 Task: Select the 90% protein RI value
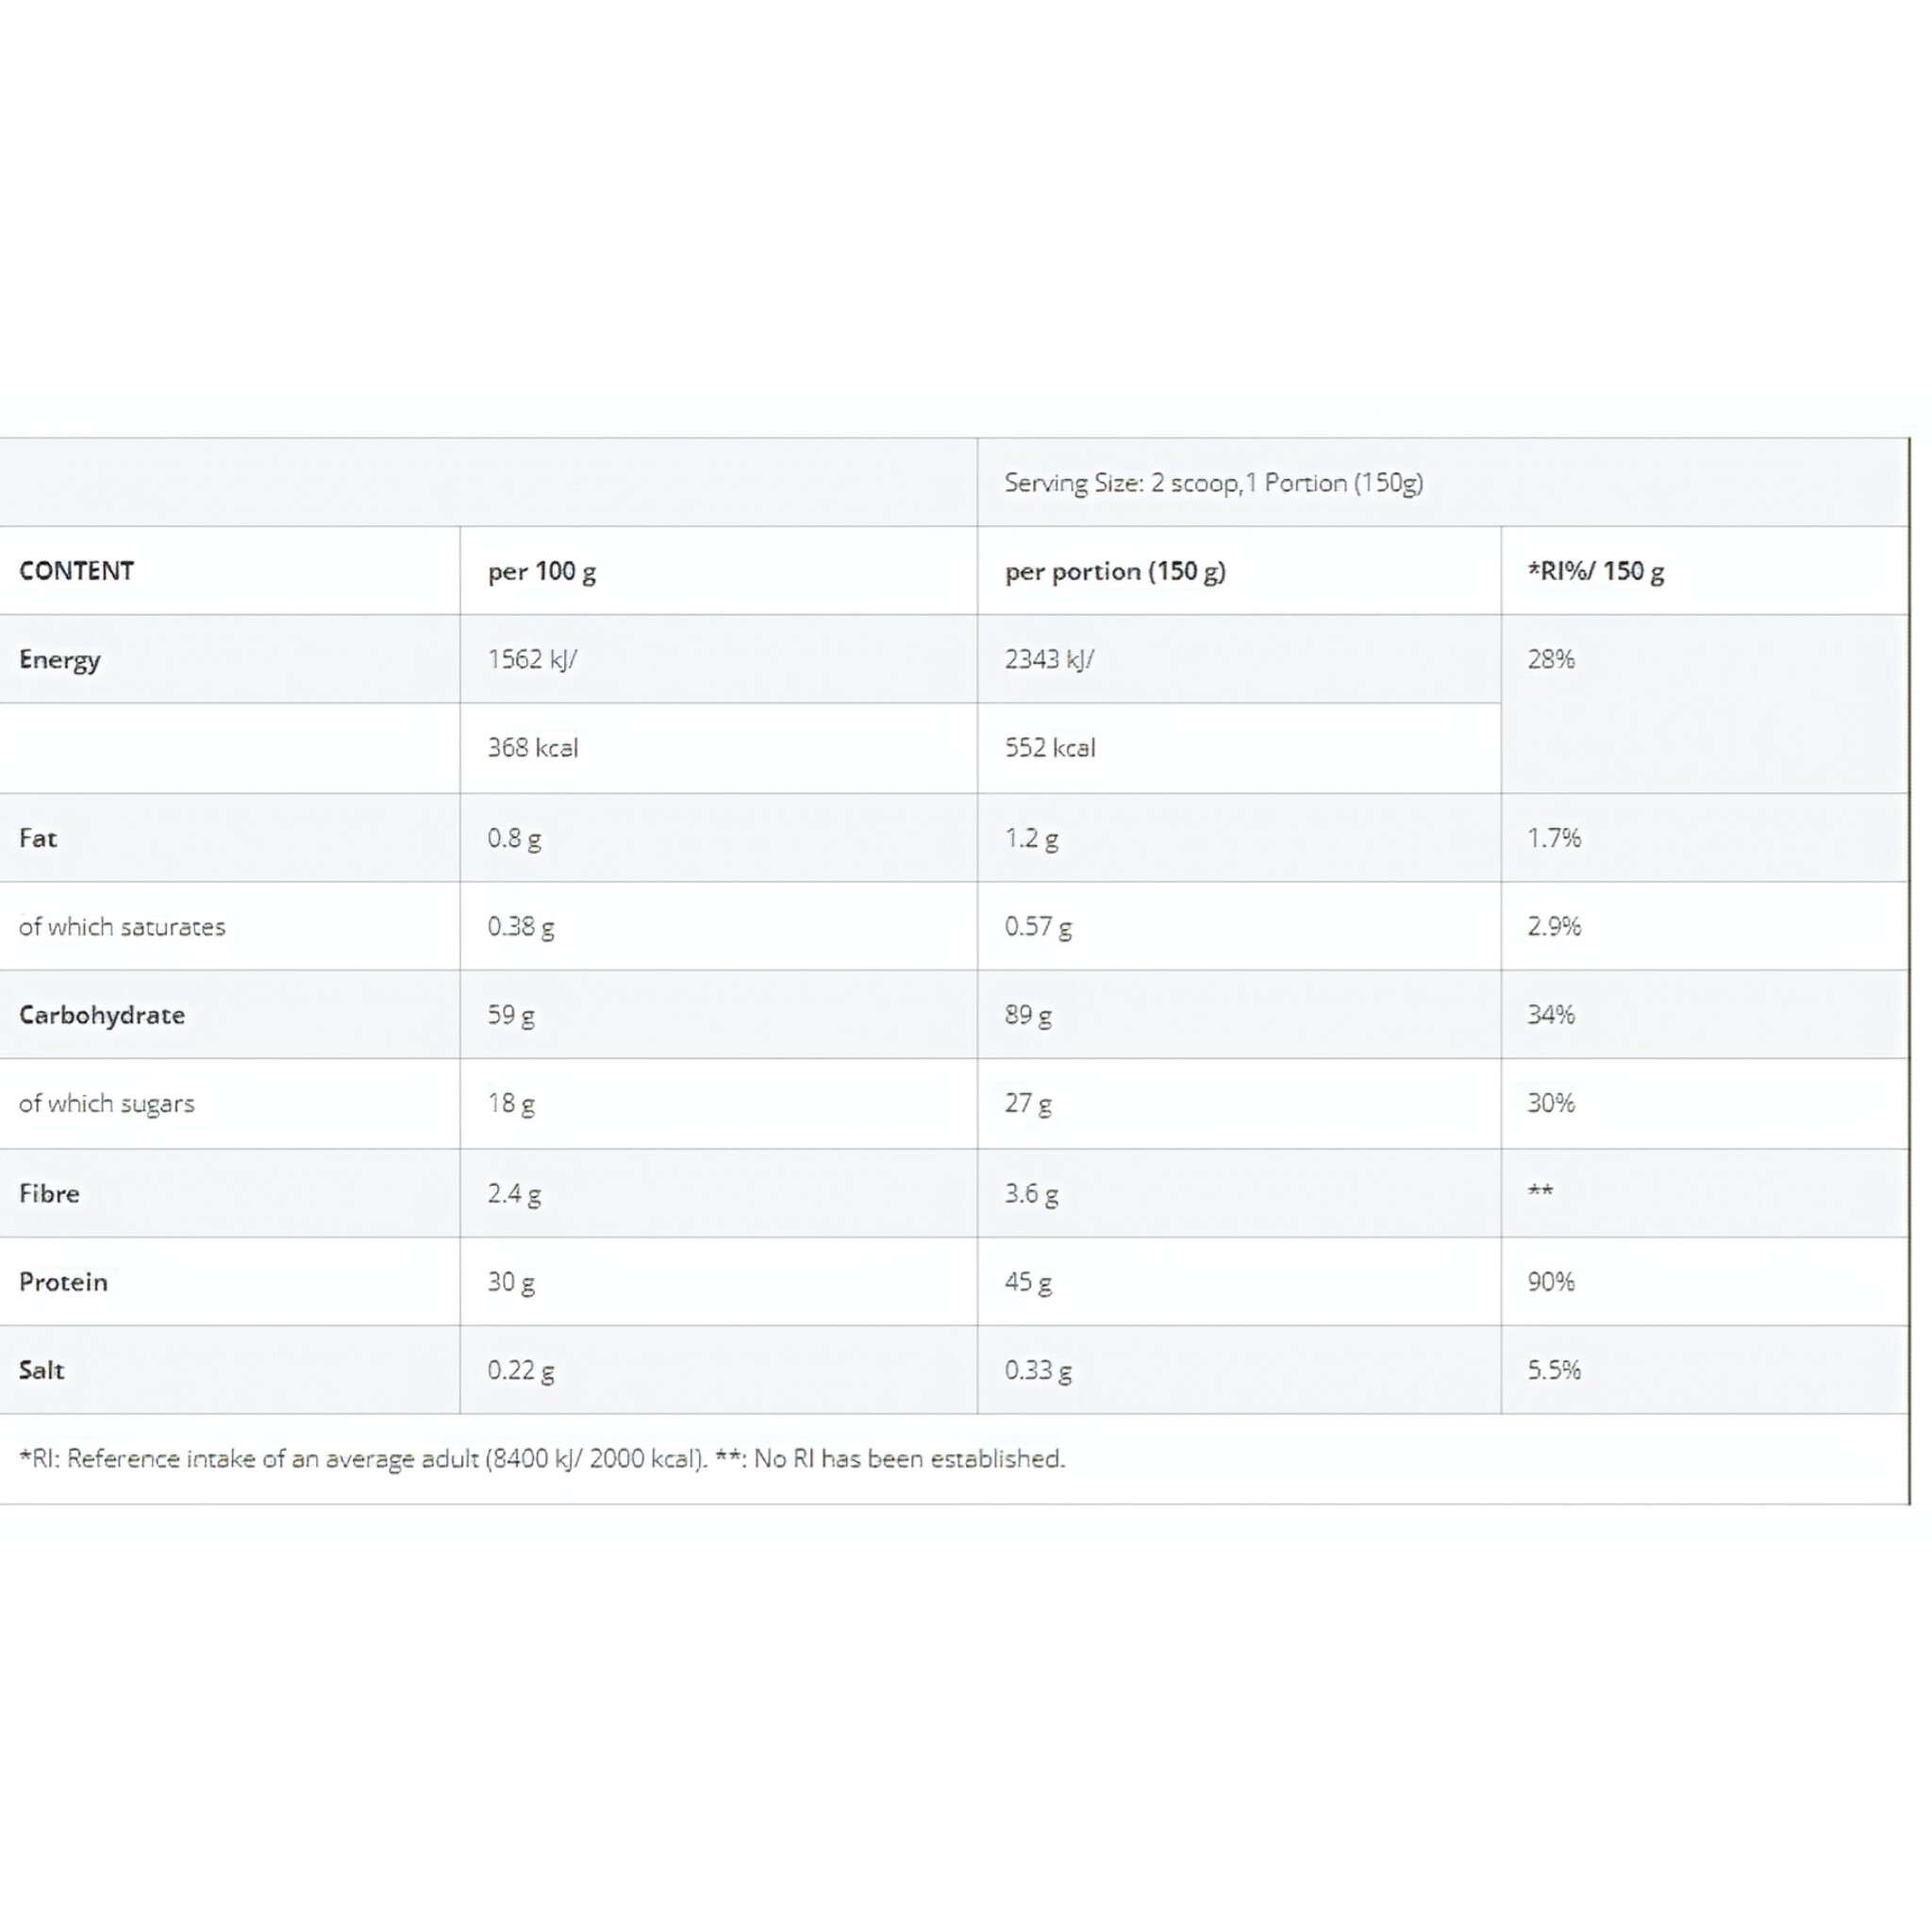(x=1550, y=1282)
